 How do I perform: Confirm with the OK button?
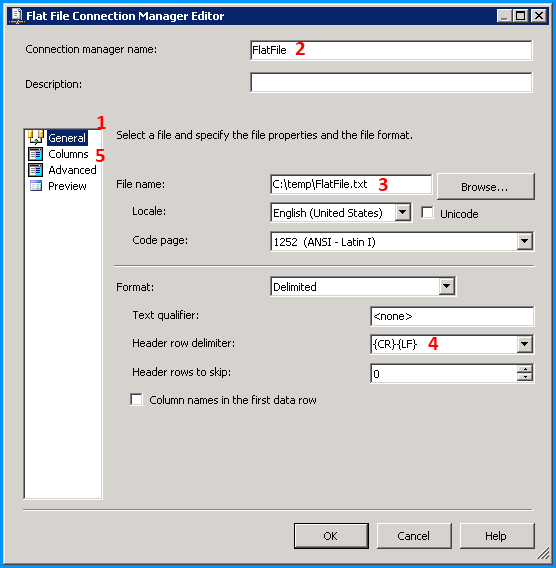pyautogui.click(x=331, y=536)
